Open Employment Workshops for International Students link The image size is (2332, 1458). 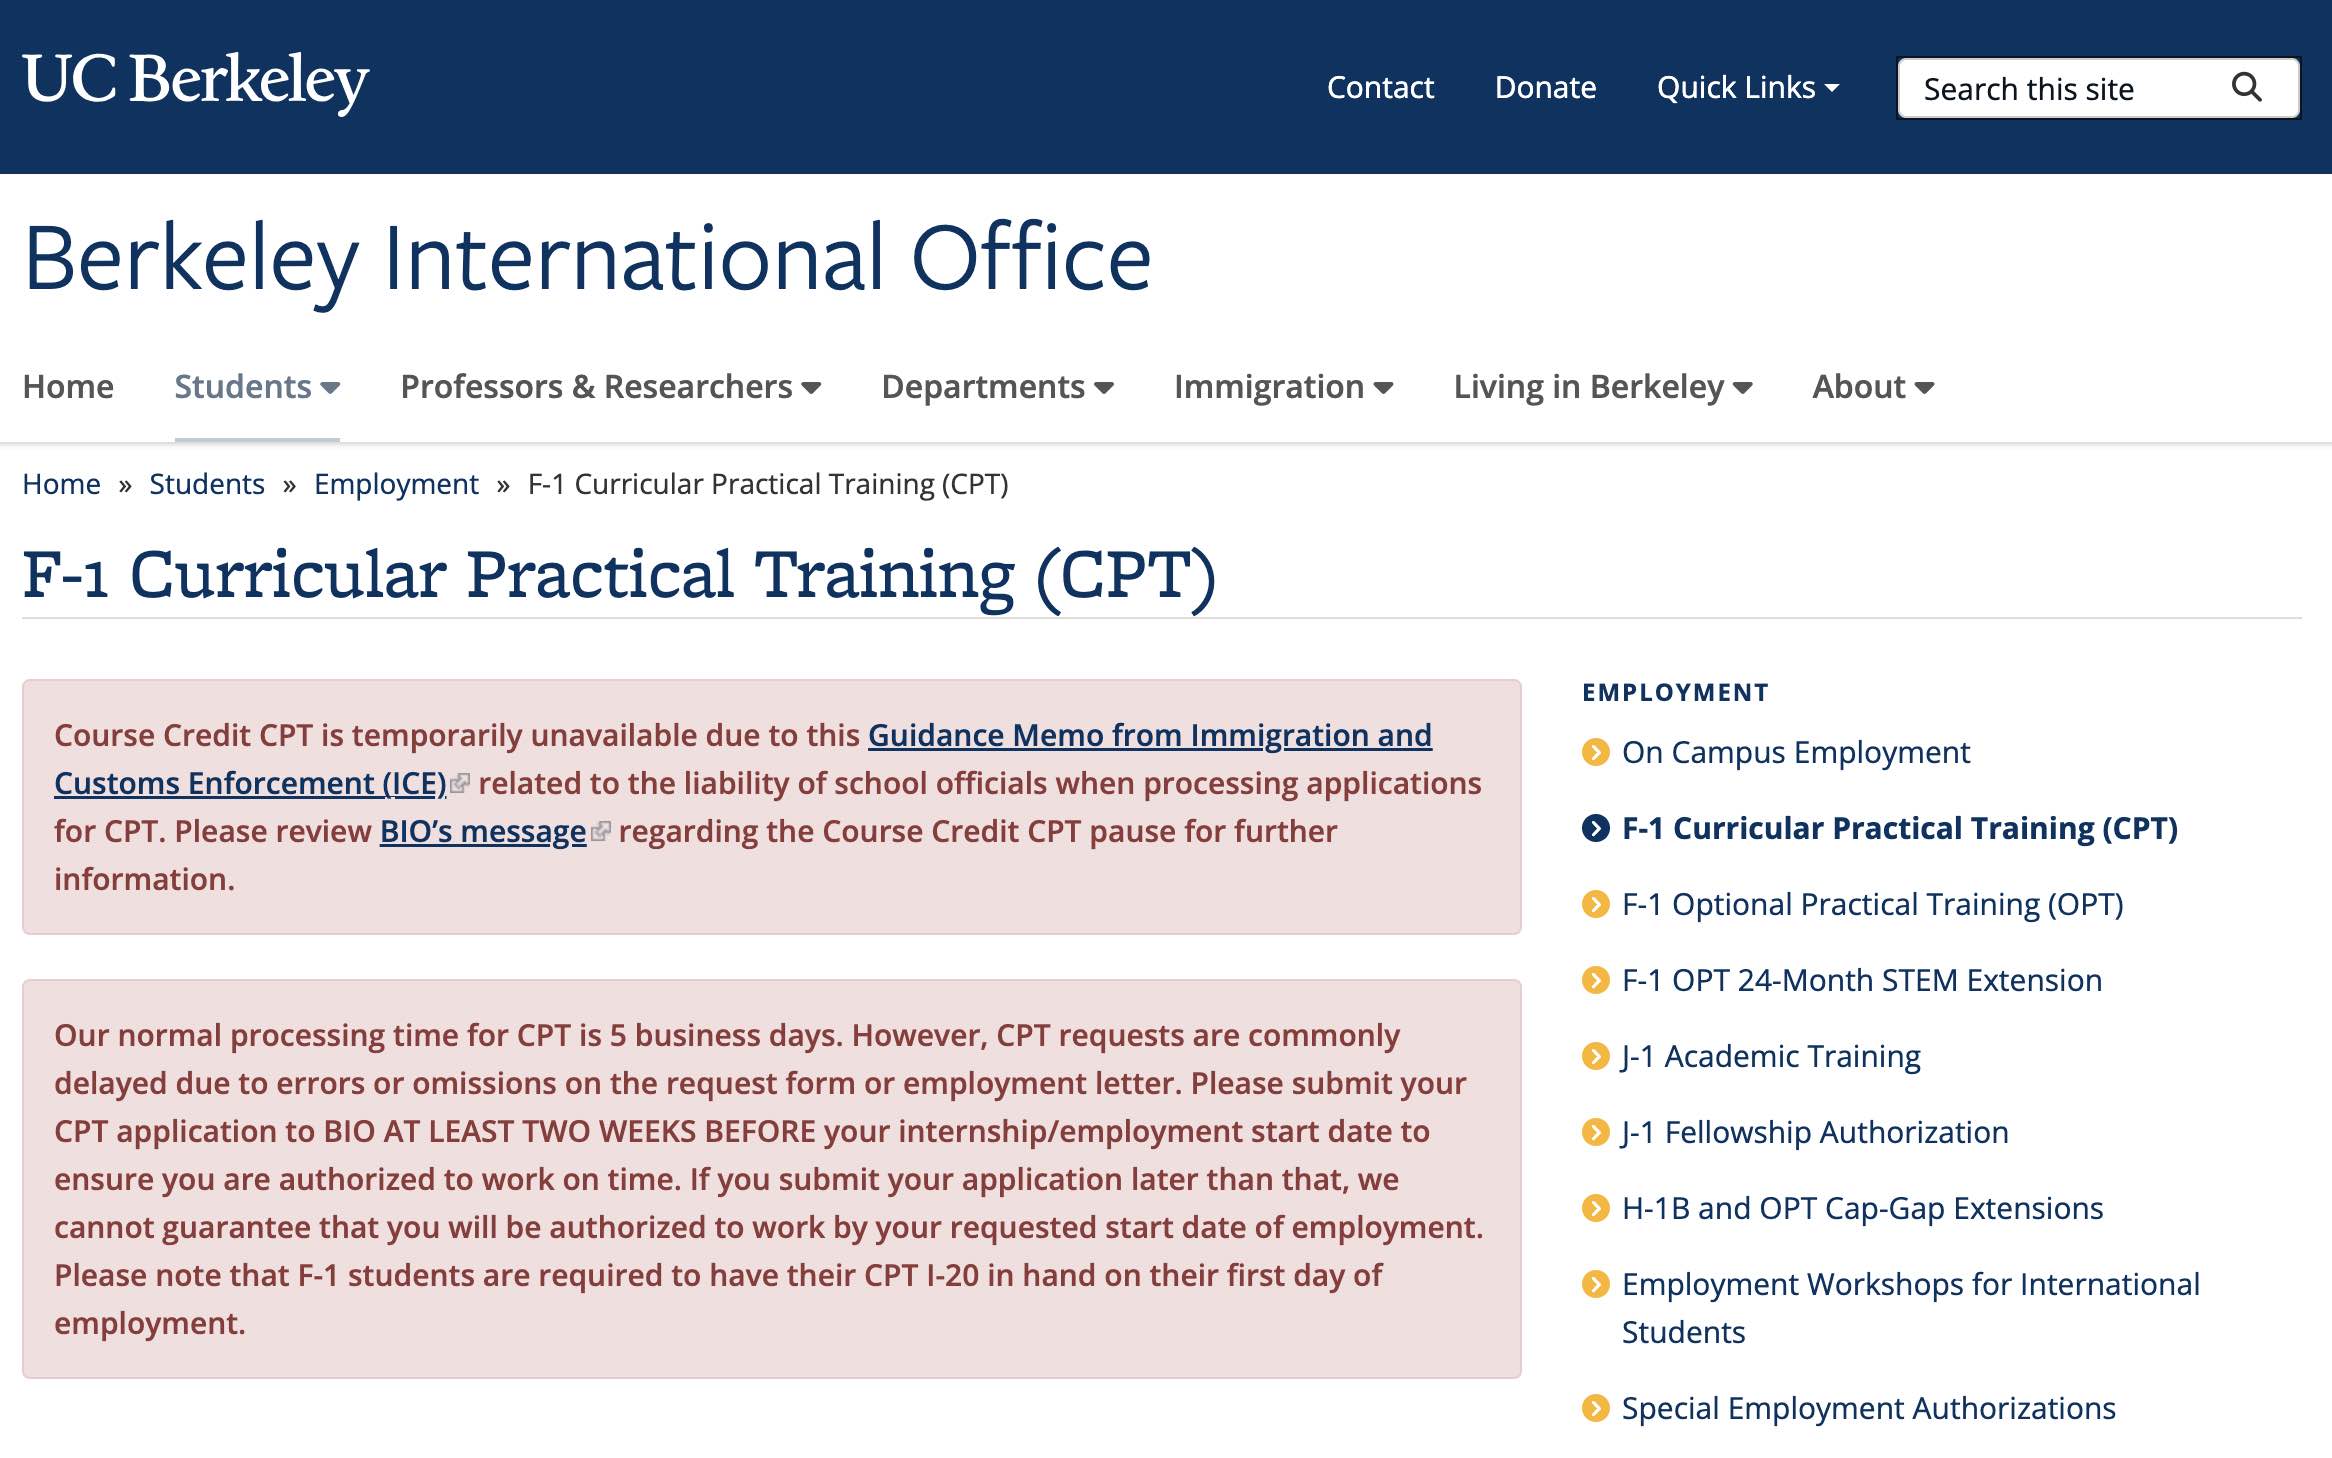pyautogui.click(x=1911, y=1308)
